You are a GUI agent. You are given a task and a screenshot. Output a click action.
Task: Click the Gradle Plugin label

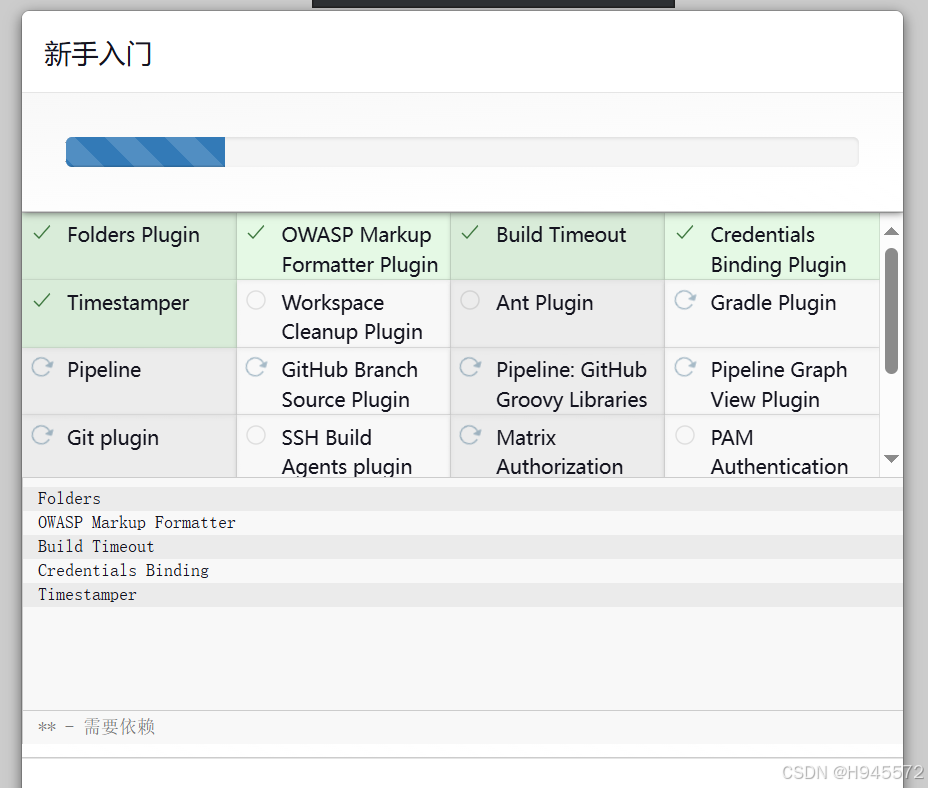tap(773, 303)
